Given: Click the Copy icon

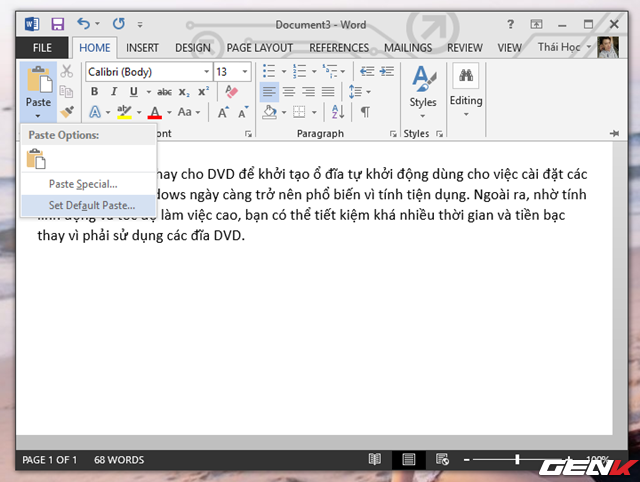Looking at the screenshot, I should [x=66, y=91].
